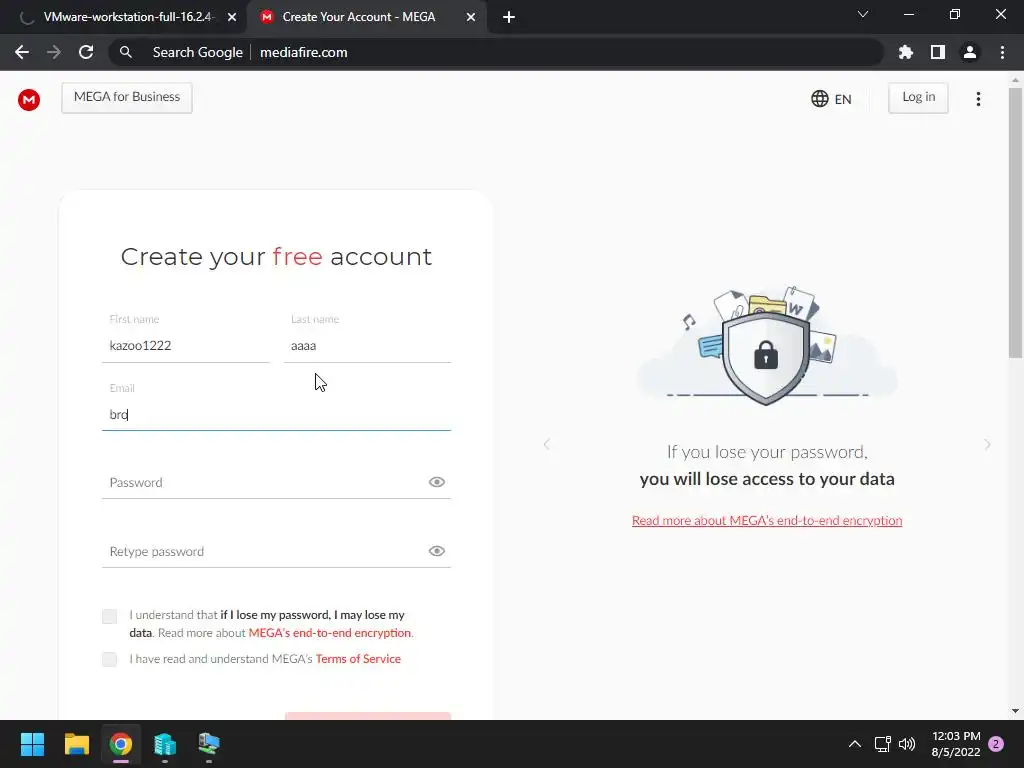The image size is (1024, 768).
Task: Close the VMware-workstation tab
Action: pos(232,17)
